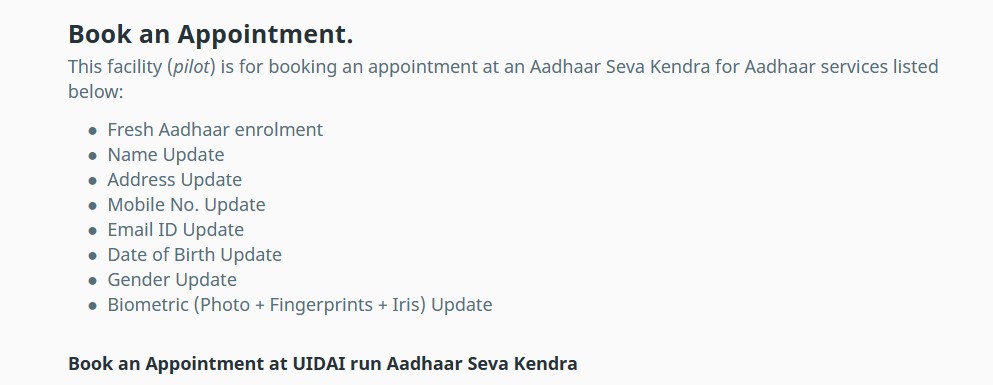Click the "Book an Appointment at UIDAI run Aadhaar Seva Kendra" subheading

(x=323, y=364)
